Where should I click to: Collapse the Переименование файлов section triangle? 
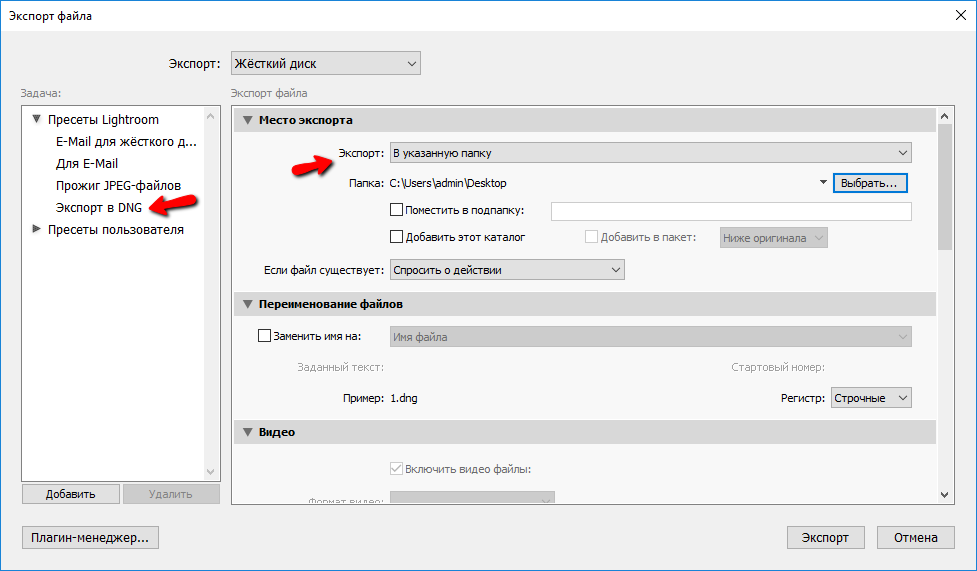[x=247, y=304]
